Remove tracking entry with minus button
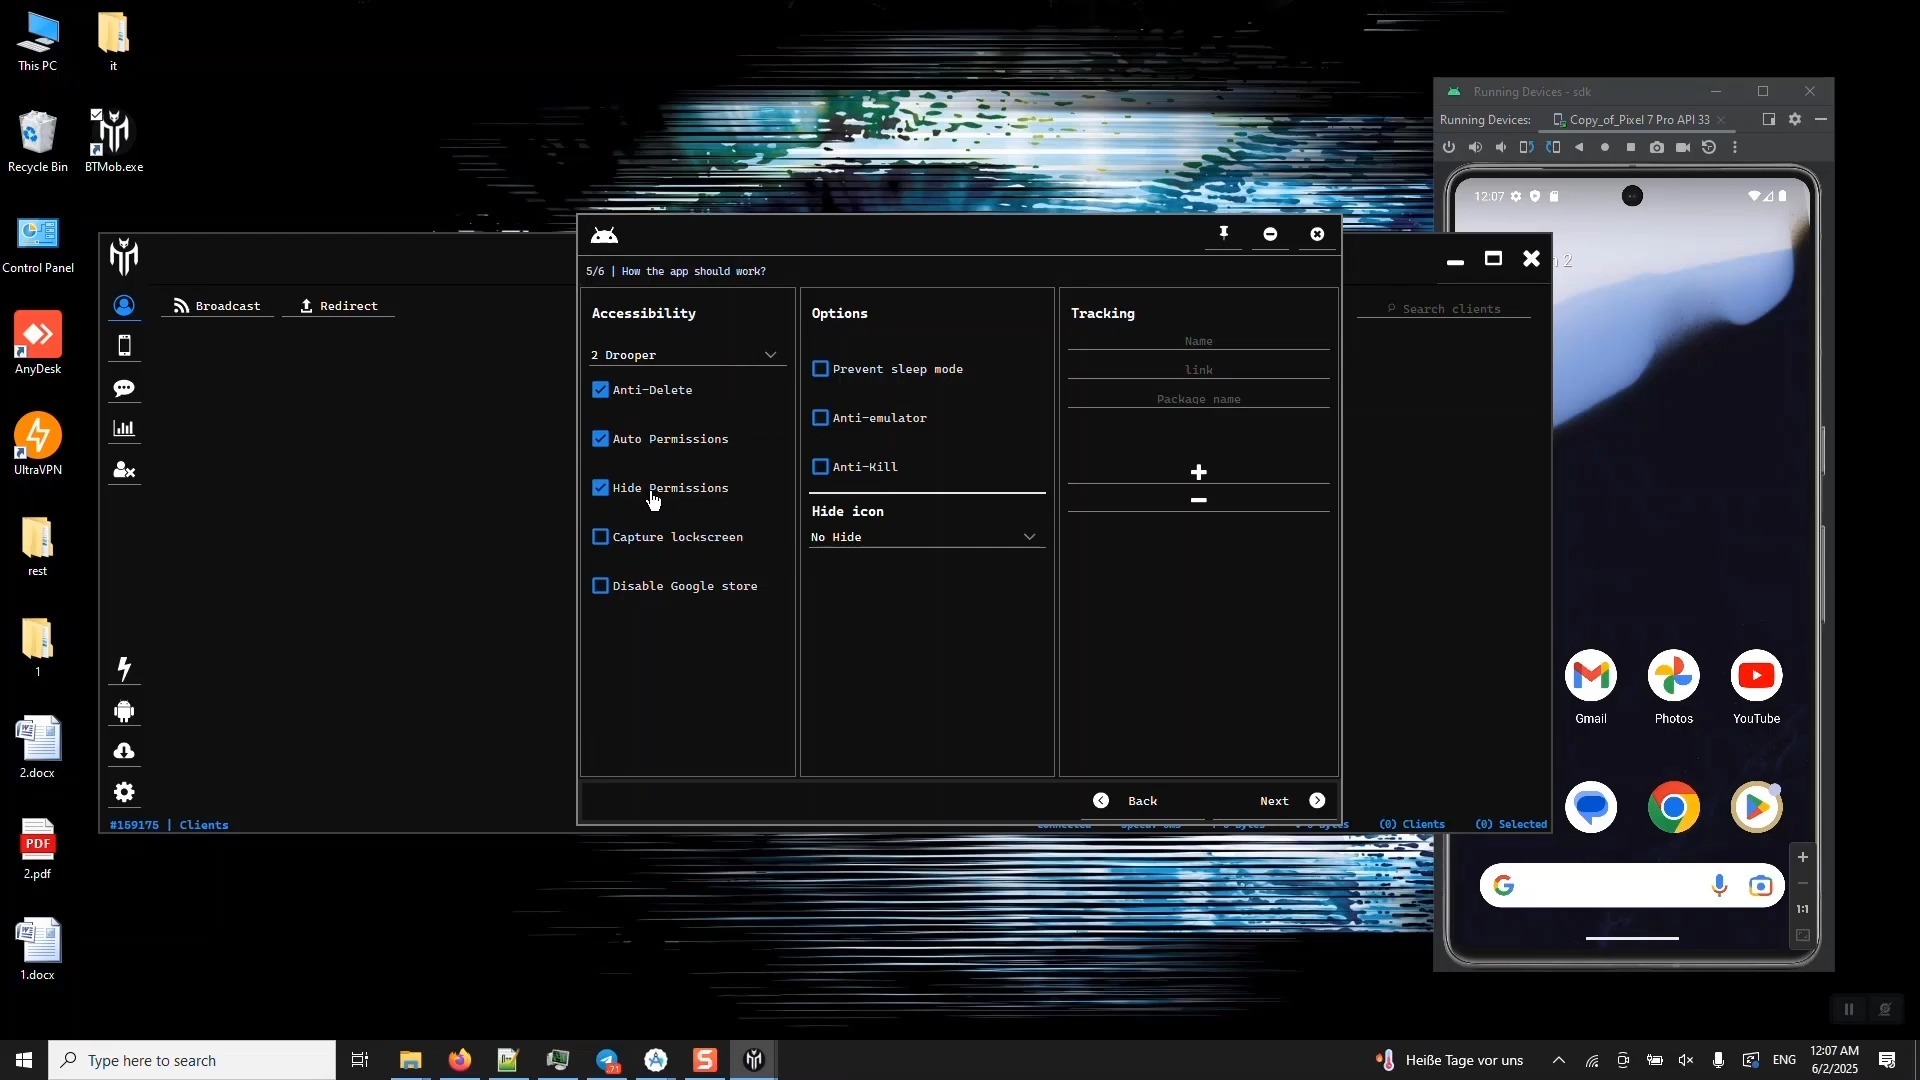 1199,500
